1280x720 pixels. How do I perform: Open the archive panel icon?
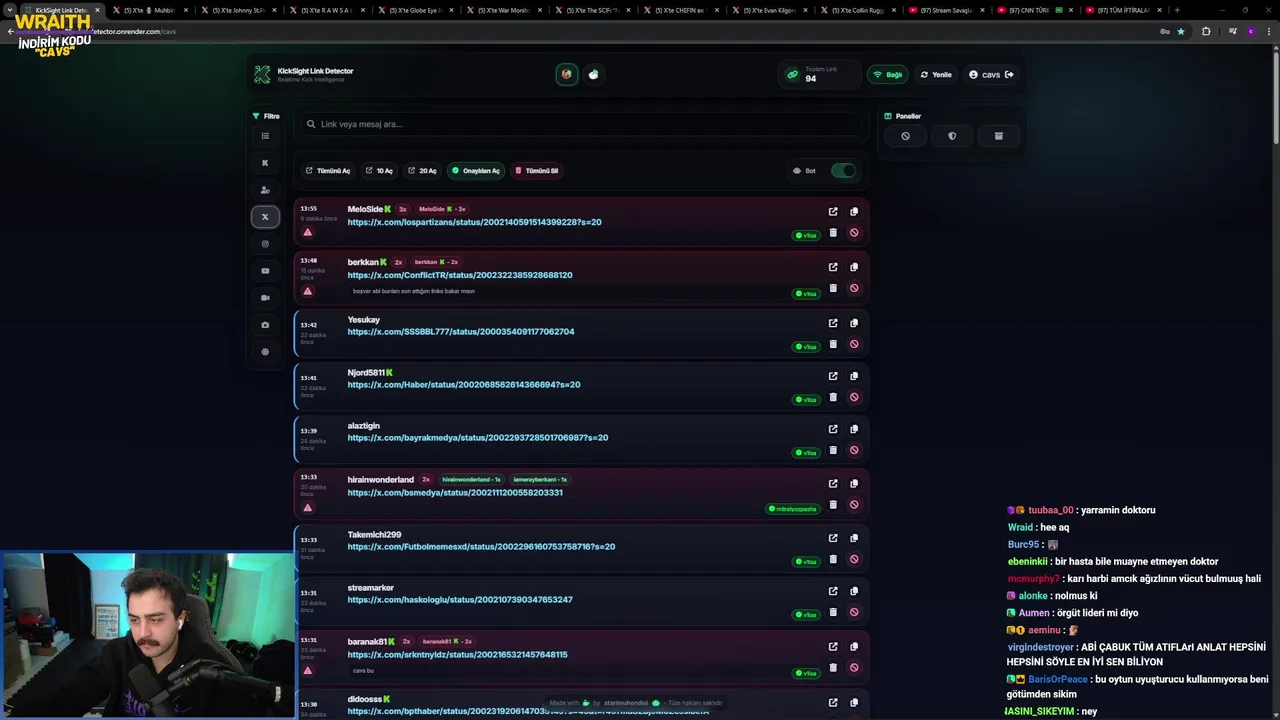pyautogui.click(x=998, y=136)
